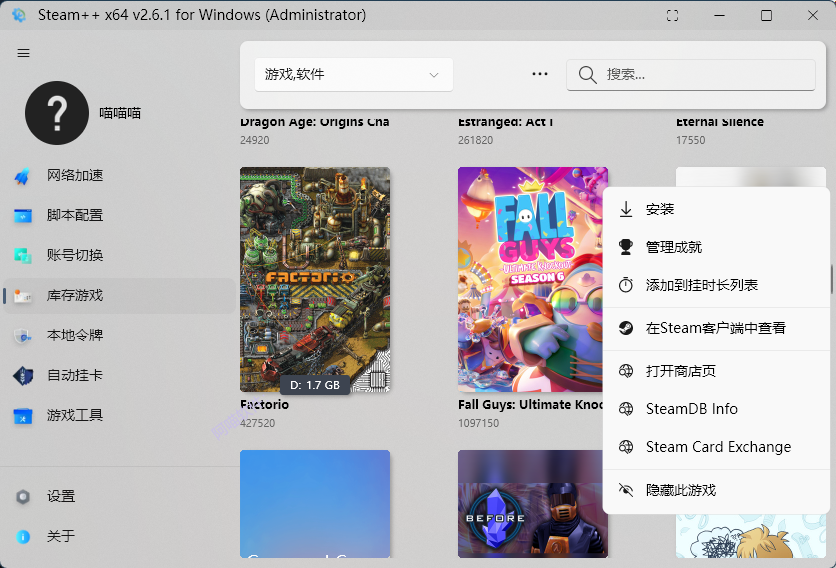Click the Steam++ app logo in title bar

19,15
